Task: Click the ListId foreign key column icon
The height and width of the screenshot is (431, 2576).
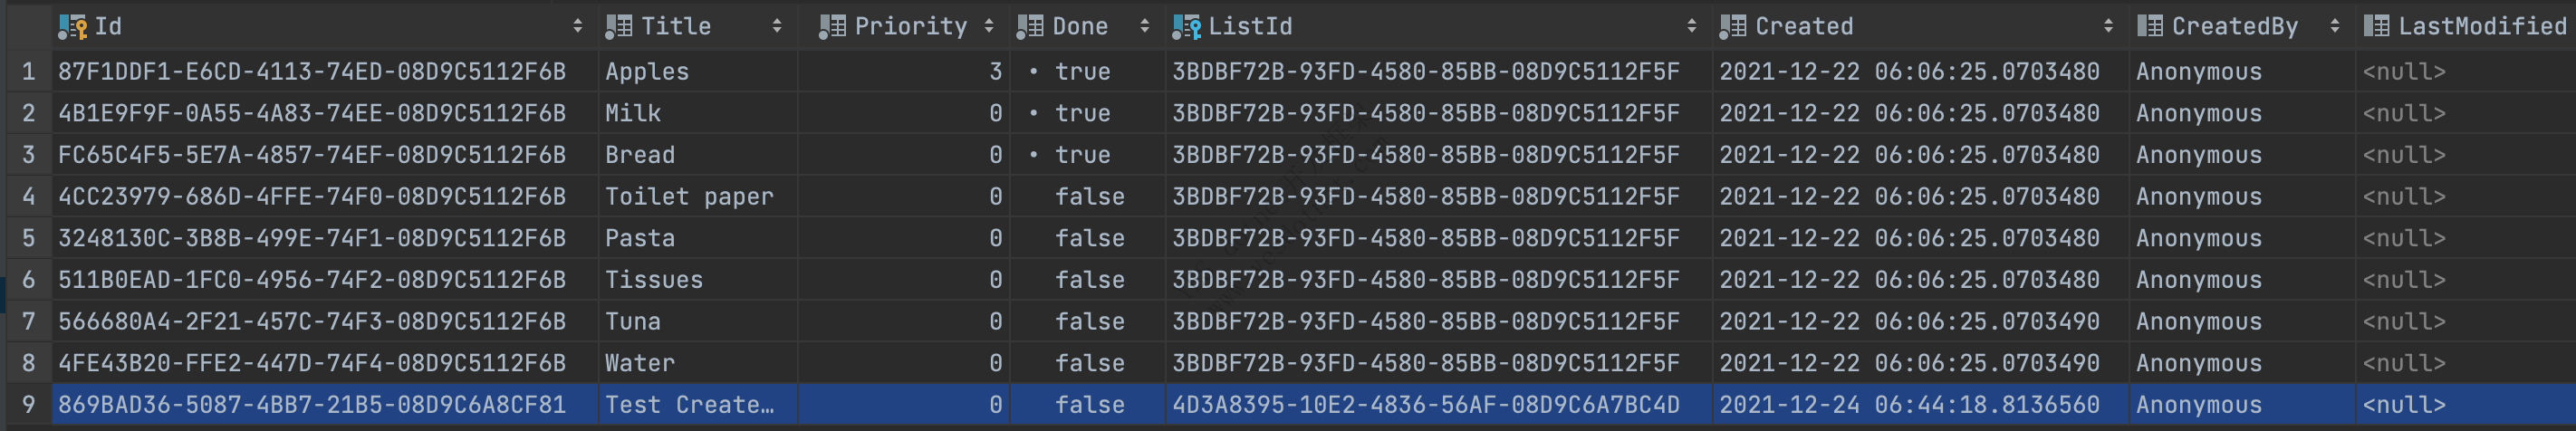Action: [x=1186, y=27]
